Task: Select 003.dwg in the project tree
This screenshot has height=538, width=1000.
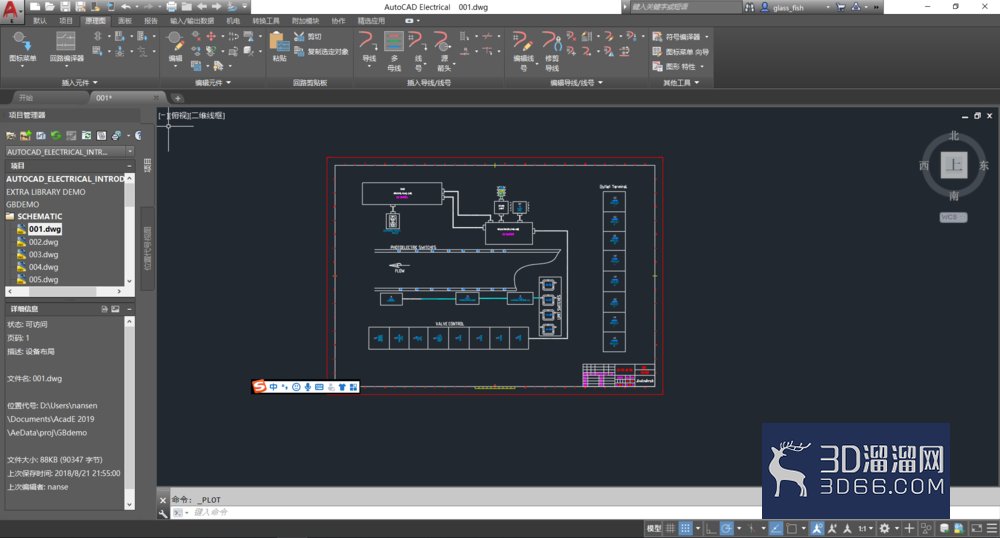Action: (43, 254)
